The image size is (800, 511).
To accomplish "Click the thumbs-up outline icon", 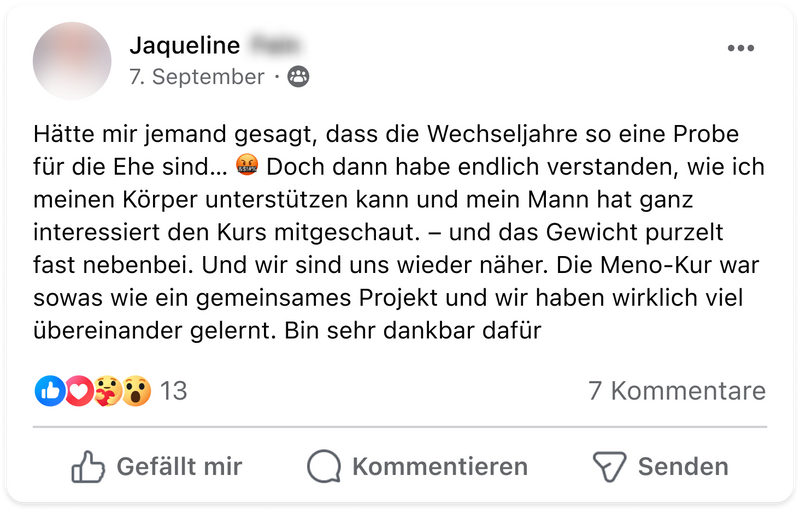I will tap(88, 466).
